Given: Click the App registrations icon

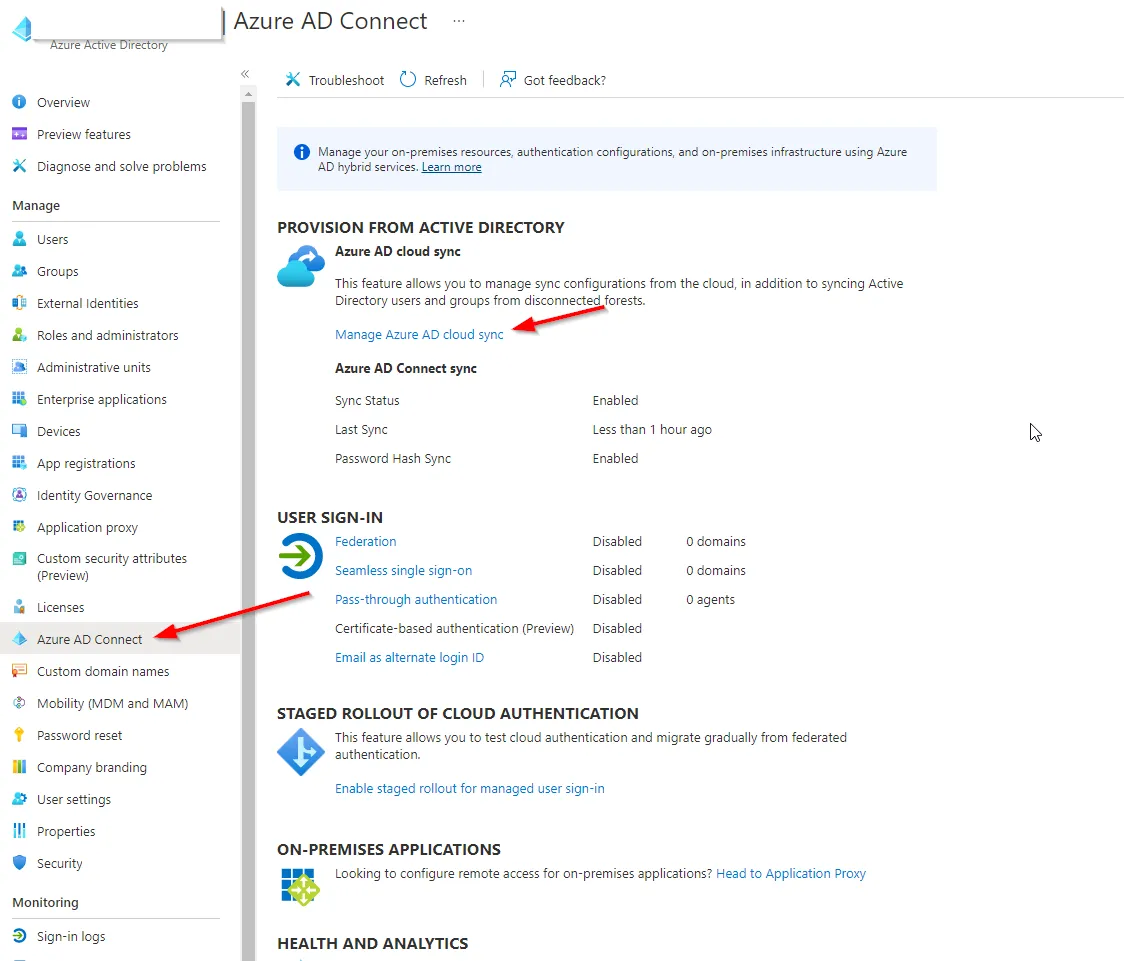Looking at the screenshot, I should click(x=19, y=463).
